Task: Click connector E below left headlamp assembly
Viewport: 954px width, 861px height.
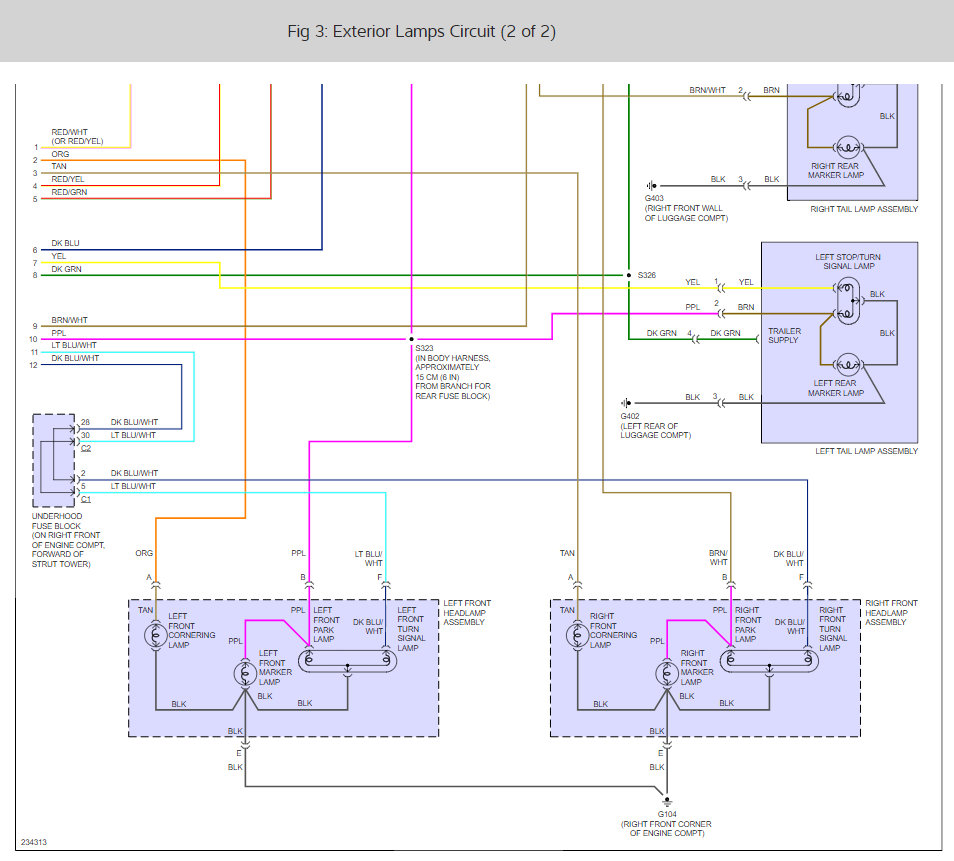Action: tap(245, 745)
